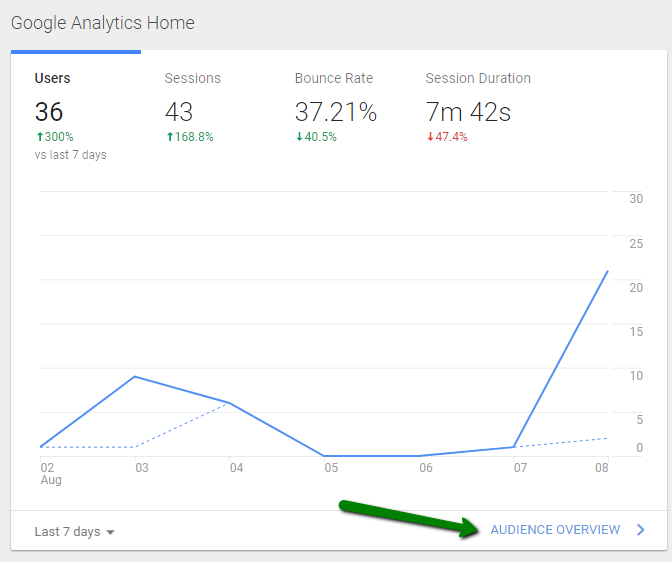Click the 03 date label on chart axis
Viewport: 672px width, 562px height.
click(142, 467)
